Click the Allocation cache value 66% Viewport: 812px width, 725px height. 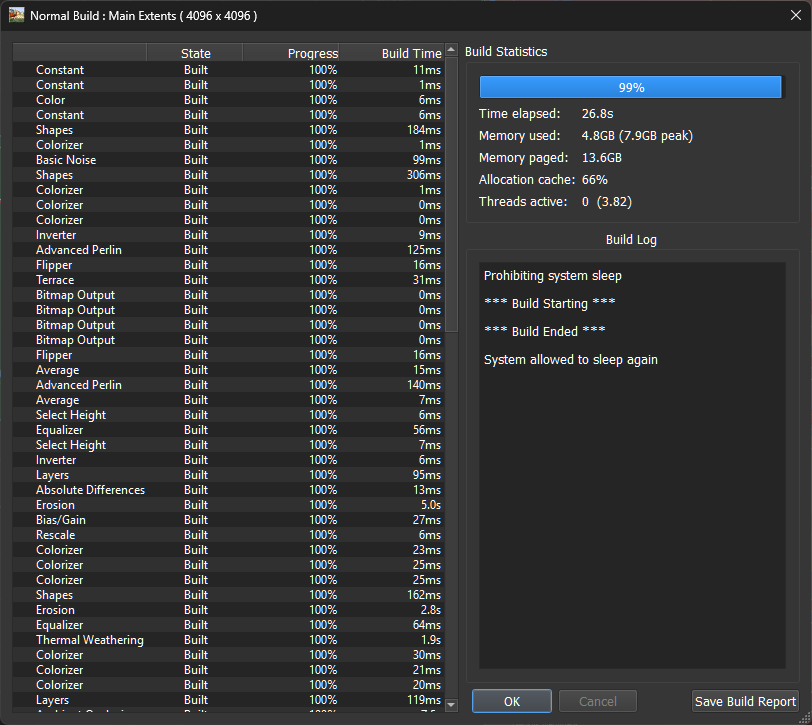(594, 180)
